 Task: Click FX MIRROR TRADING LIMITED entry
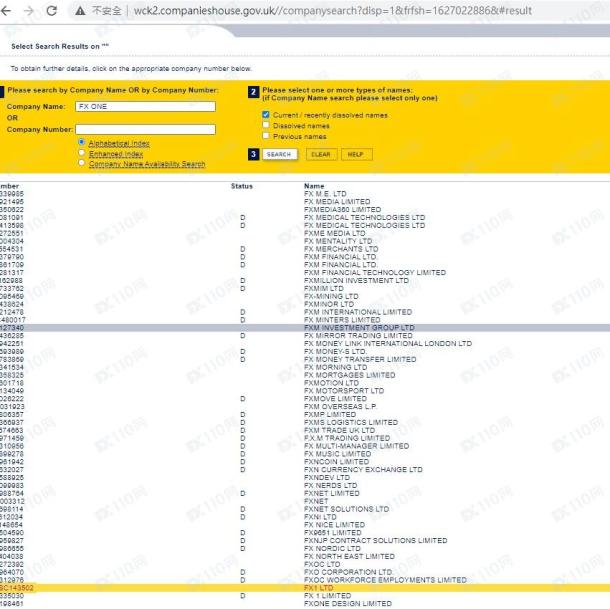tap(358, 336)
